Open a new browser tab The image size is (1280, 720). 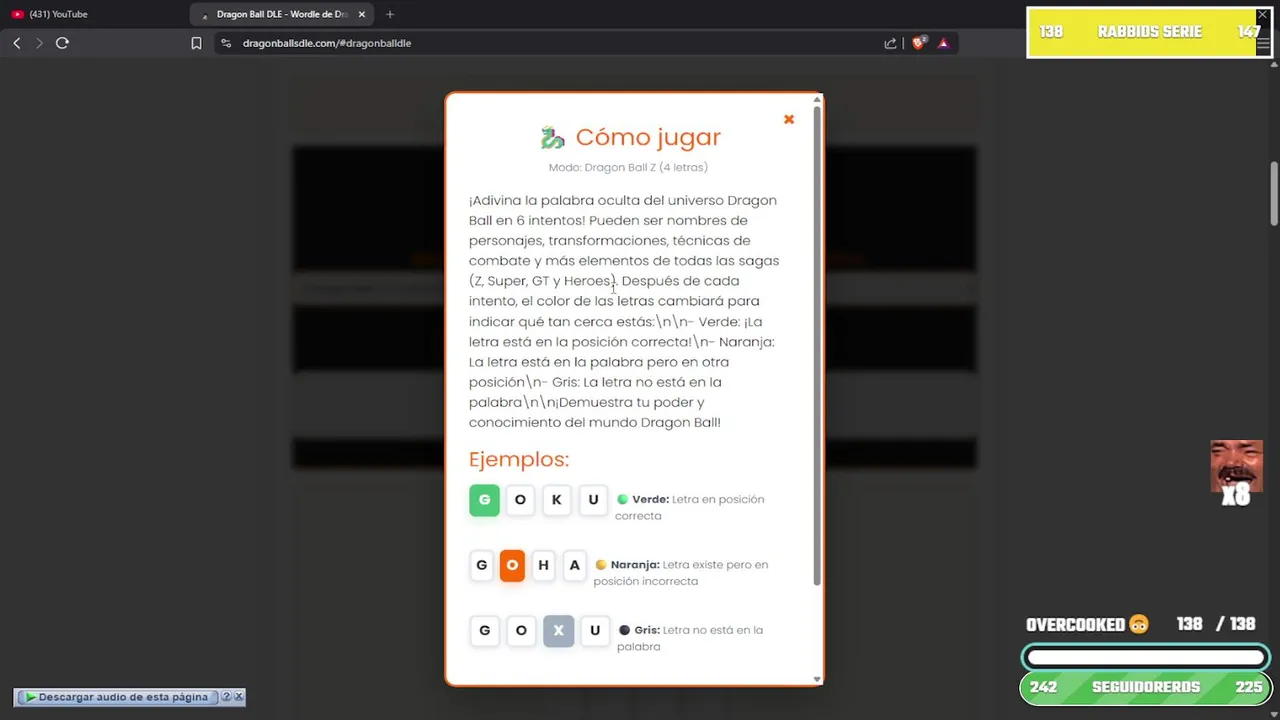coord(390,14)
